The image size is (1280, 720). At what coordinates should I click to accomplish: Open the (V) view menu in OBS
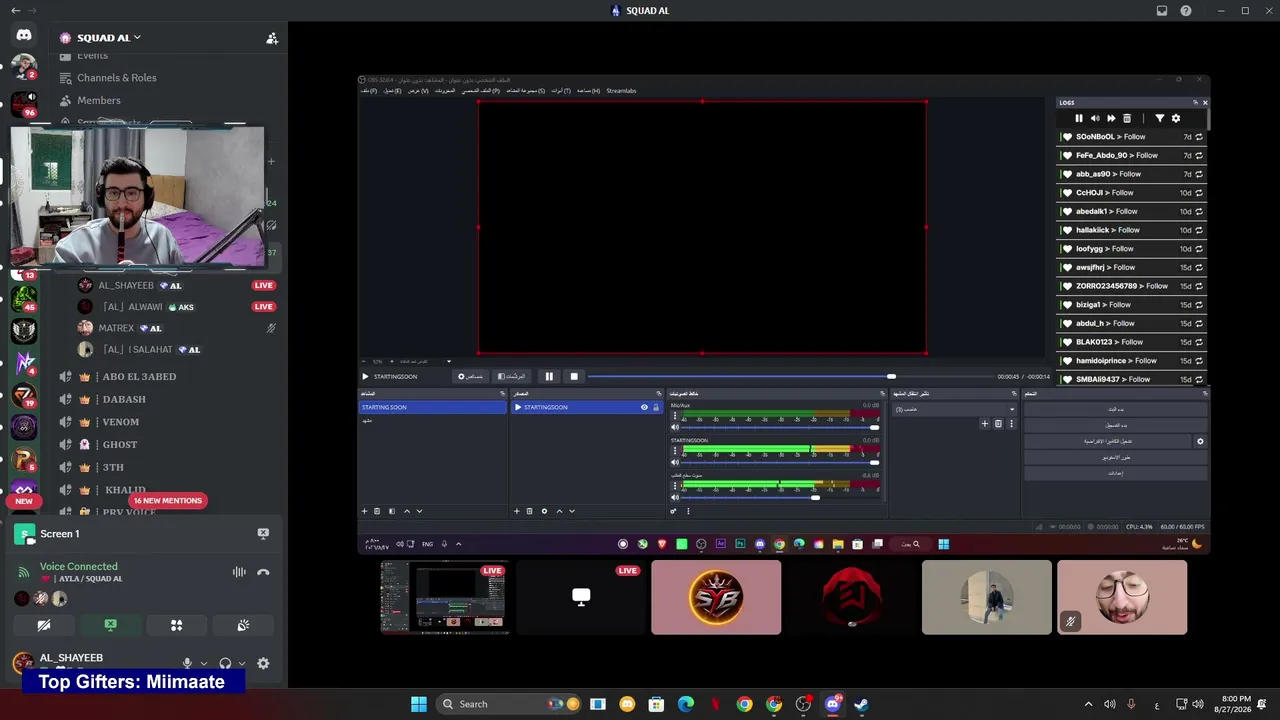click(x=418, y=91)
